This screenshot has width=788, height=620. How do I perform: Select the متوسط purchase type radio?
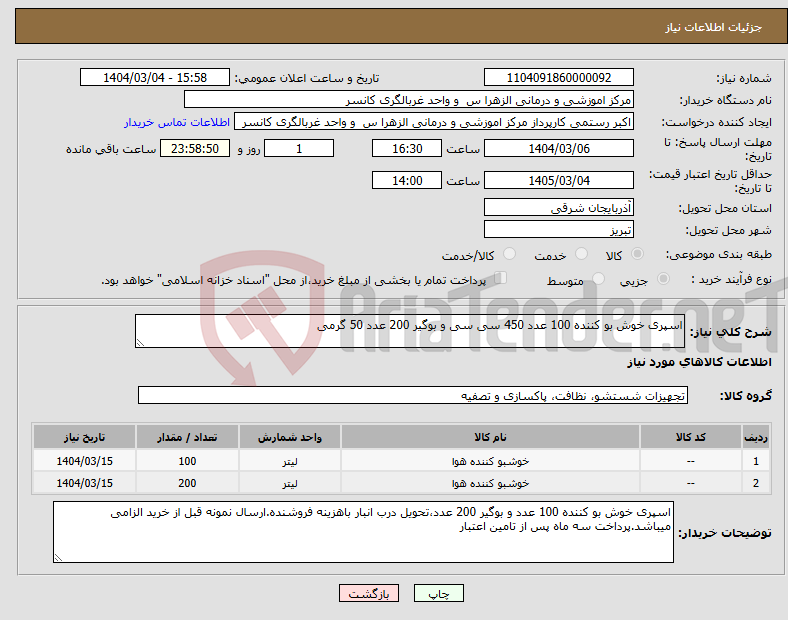599,278
